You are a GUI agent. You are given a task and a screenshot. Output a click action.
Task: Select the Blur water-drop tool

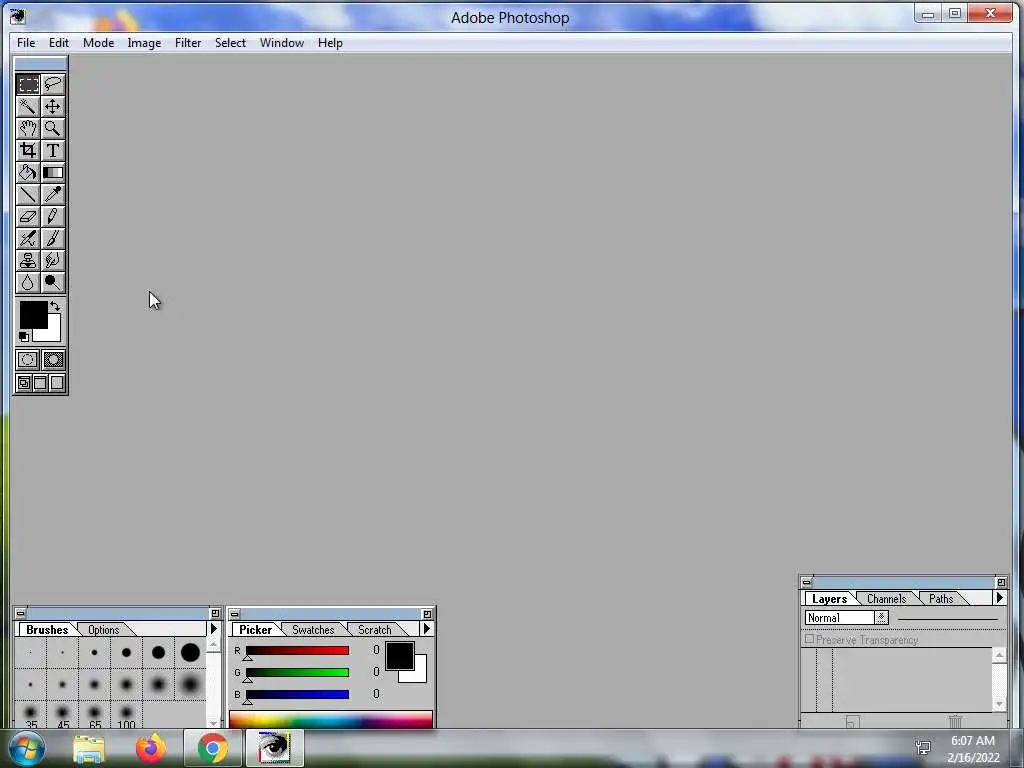[x=28, y=283]
